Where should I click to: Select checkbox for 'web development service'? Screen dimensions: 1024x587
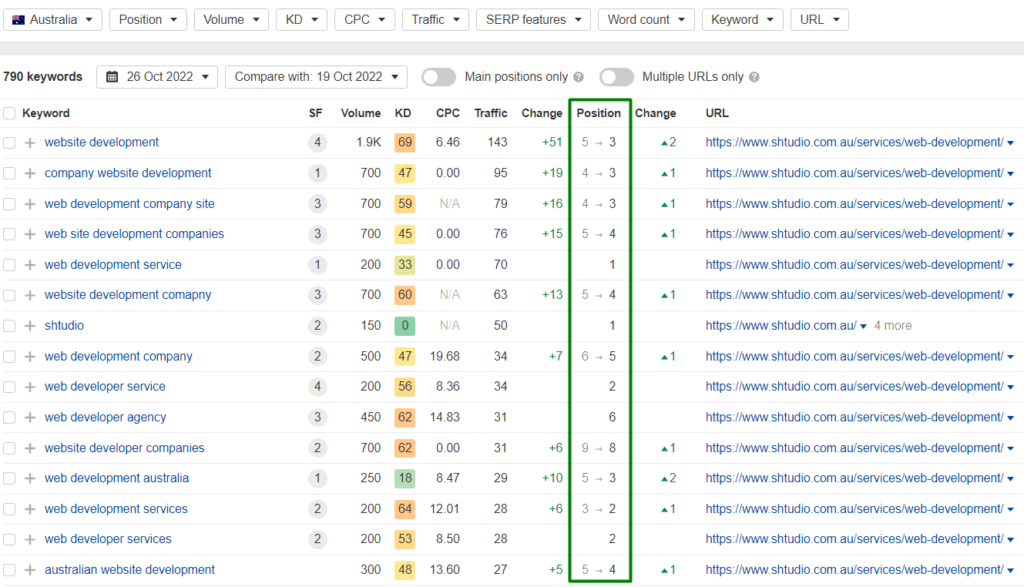click(x=9, y=264)
